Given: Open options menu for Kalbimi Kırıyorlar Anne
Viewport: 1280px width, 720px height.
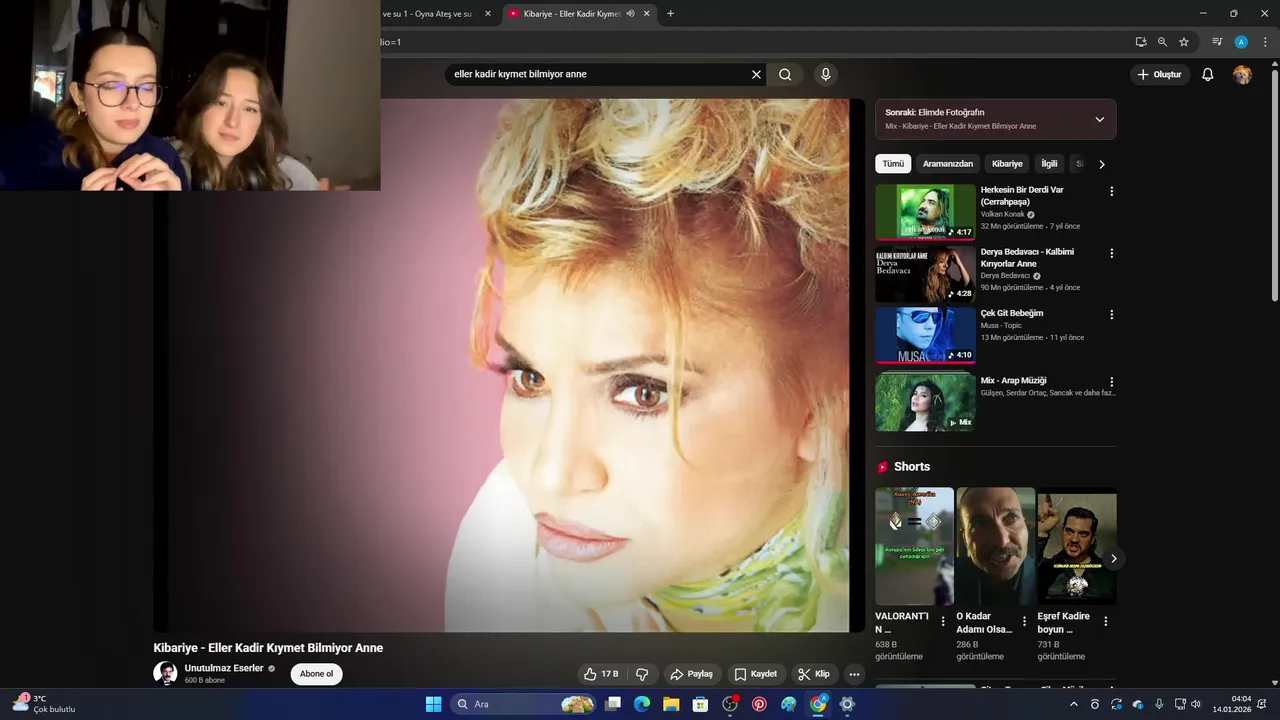Looking at the screenshot, I should 1111,253.
